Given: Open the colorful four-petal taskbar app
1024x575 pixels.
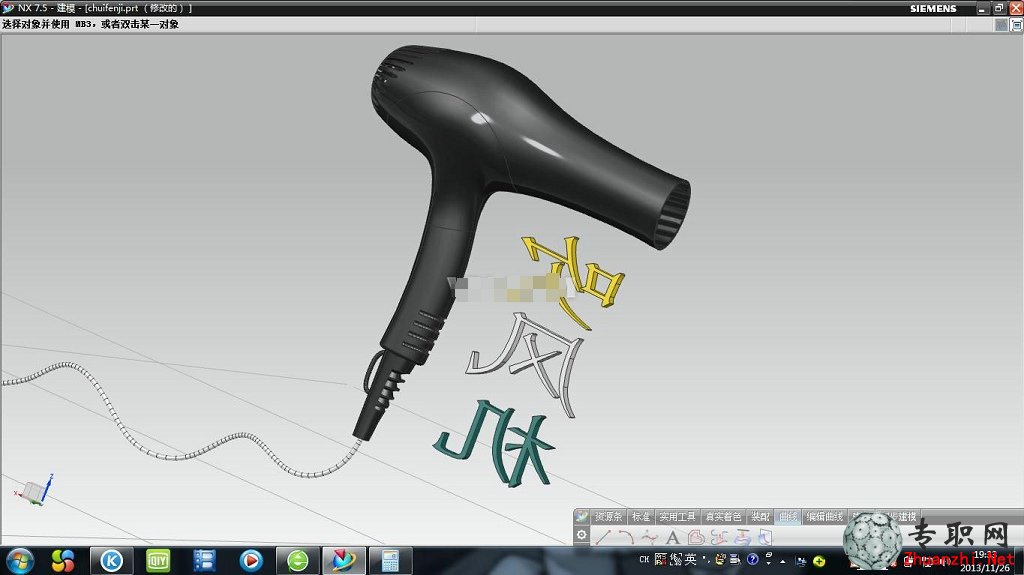Looking at the screenshot, I should [x=63, y=560].
